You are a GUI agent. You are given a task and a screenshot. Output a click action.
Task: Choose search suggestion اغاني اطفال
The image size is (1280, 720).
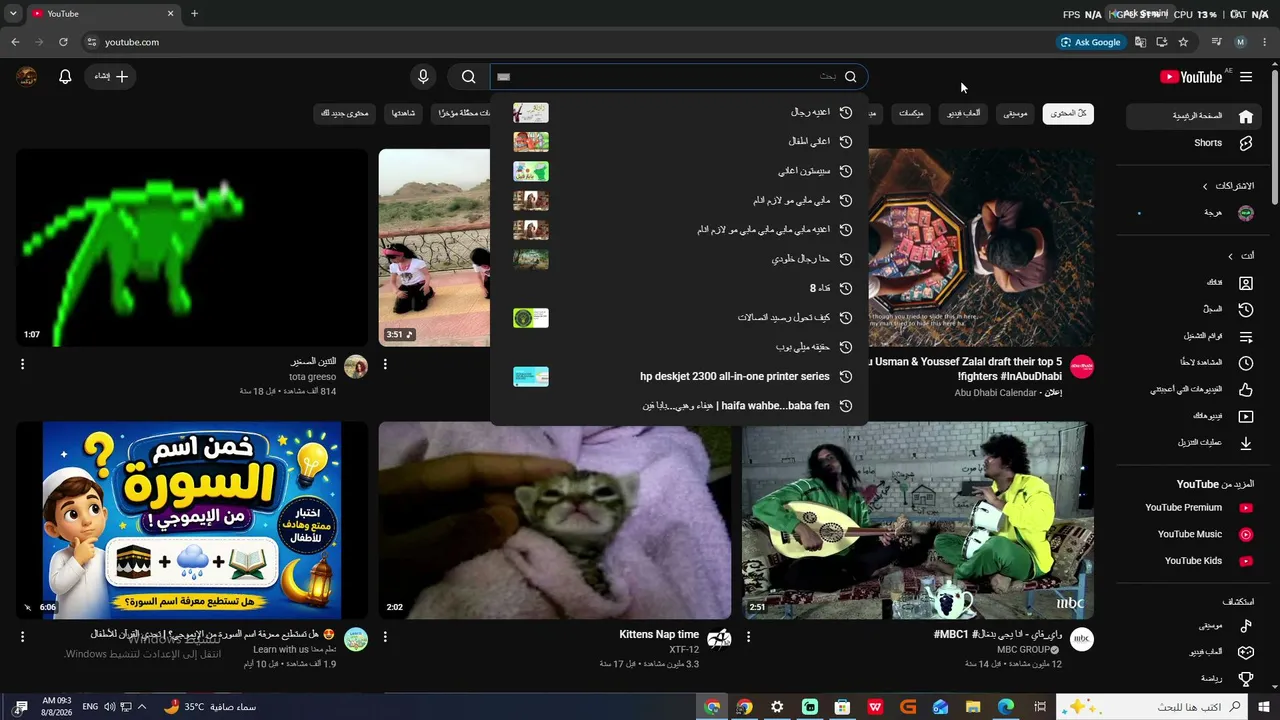(x=679, y=142)
